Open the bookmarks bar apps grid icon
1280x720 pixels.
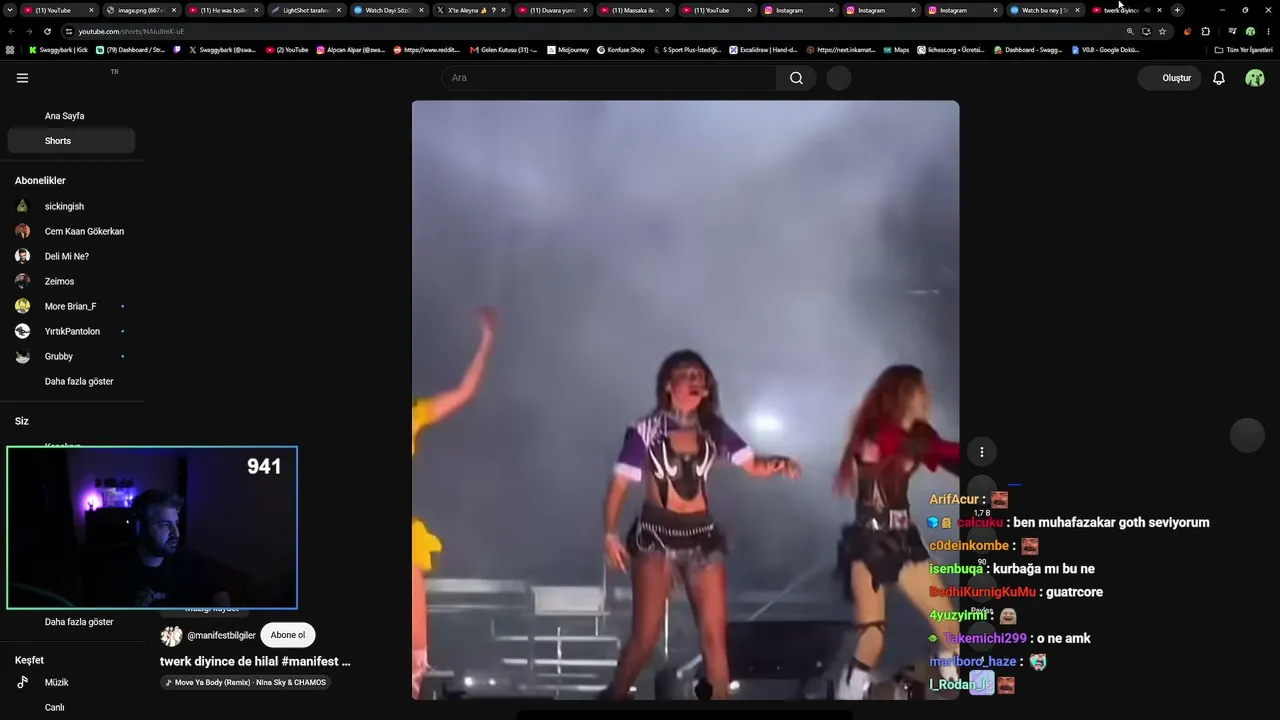10,49
